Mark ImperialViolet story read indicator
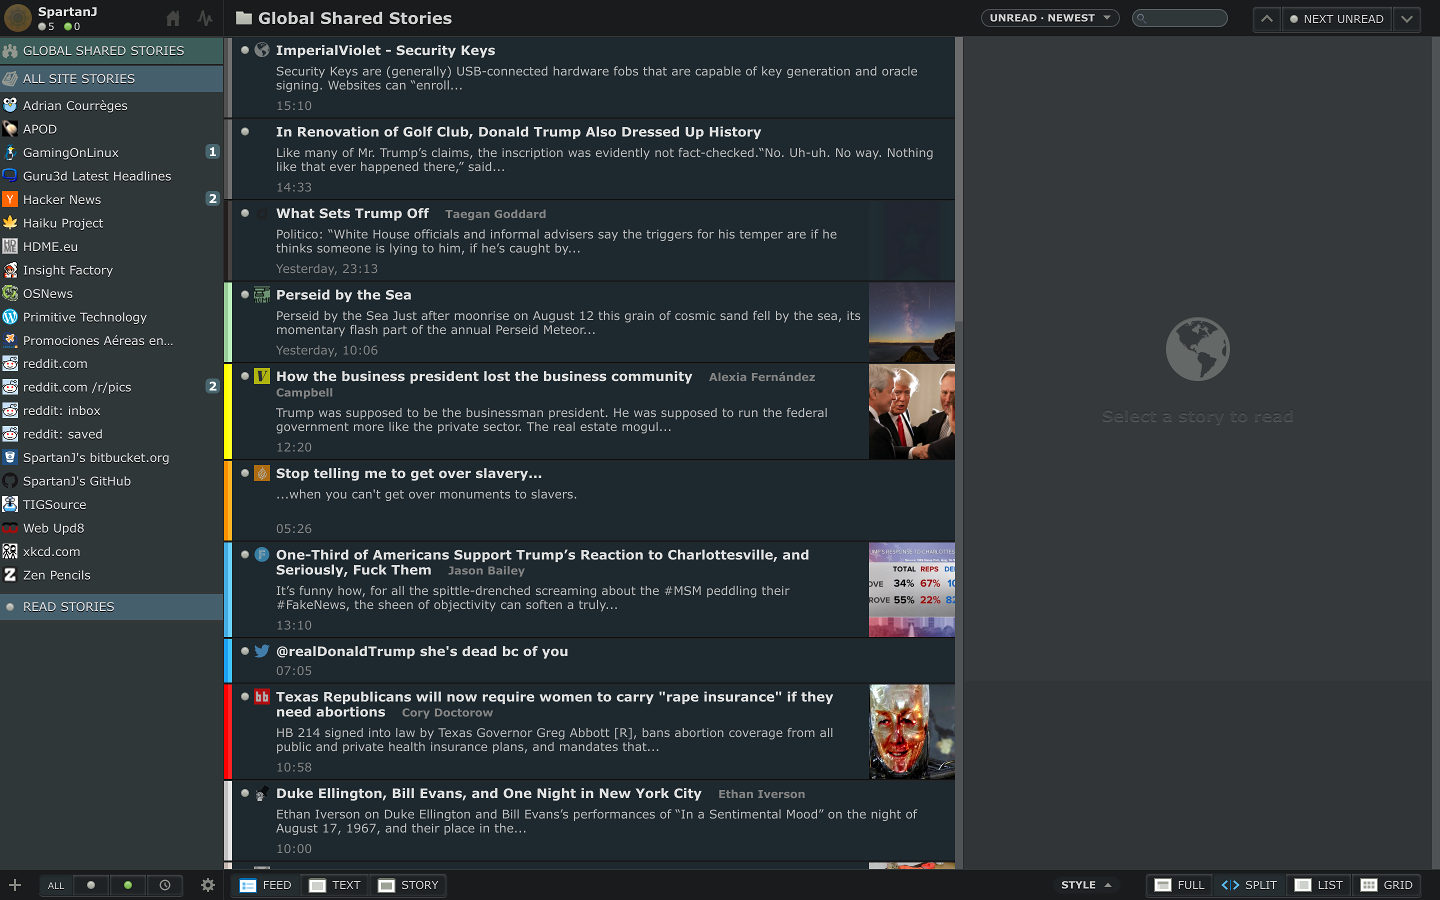Image resolution: width=1440 pixels, height=900 pixels. pyautogui.click(x=245, y=50)
